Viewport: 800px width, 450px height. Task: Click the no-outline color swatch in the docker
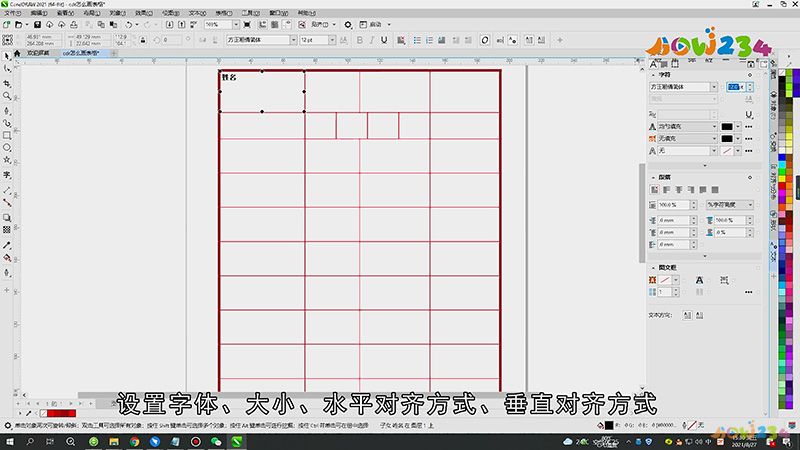tap(727, 151)
